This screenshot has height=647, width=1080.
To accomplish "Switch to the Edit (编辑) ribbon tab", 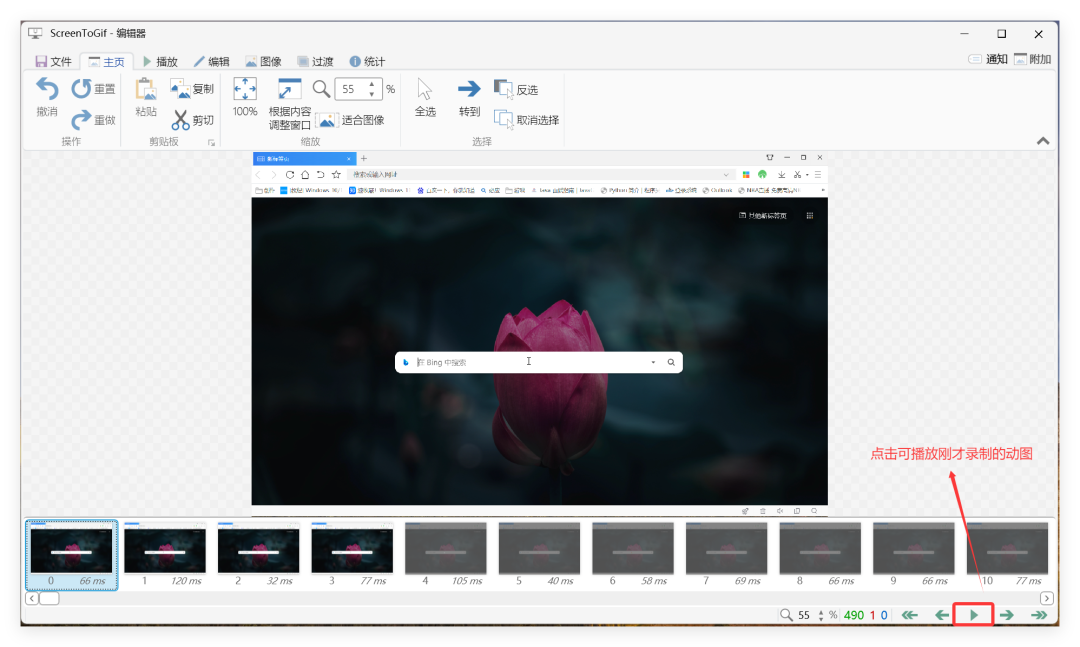I will point(211,61).
